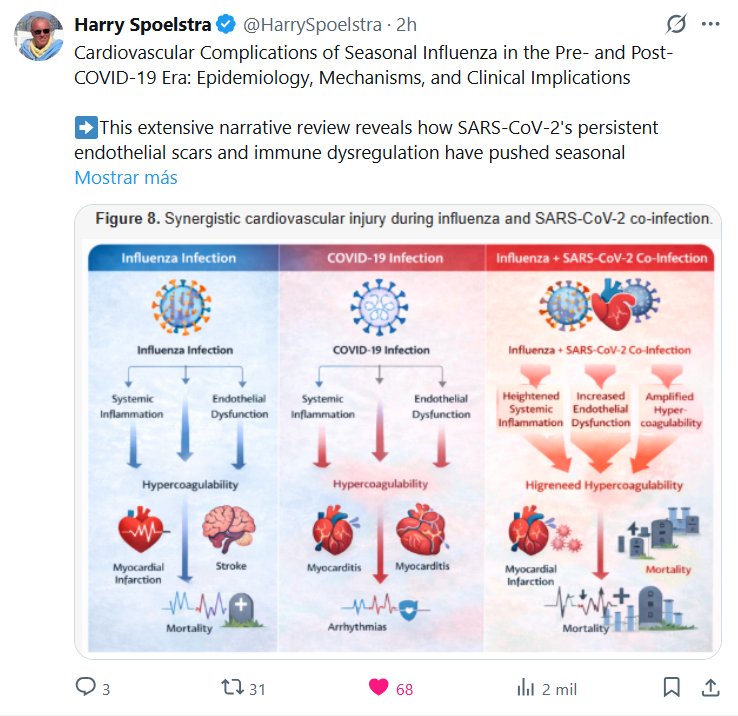Screen dimensions: 738x716
Task: Unlike the post via the pink heart
Action: pos(378,687)
